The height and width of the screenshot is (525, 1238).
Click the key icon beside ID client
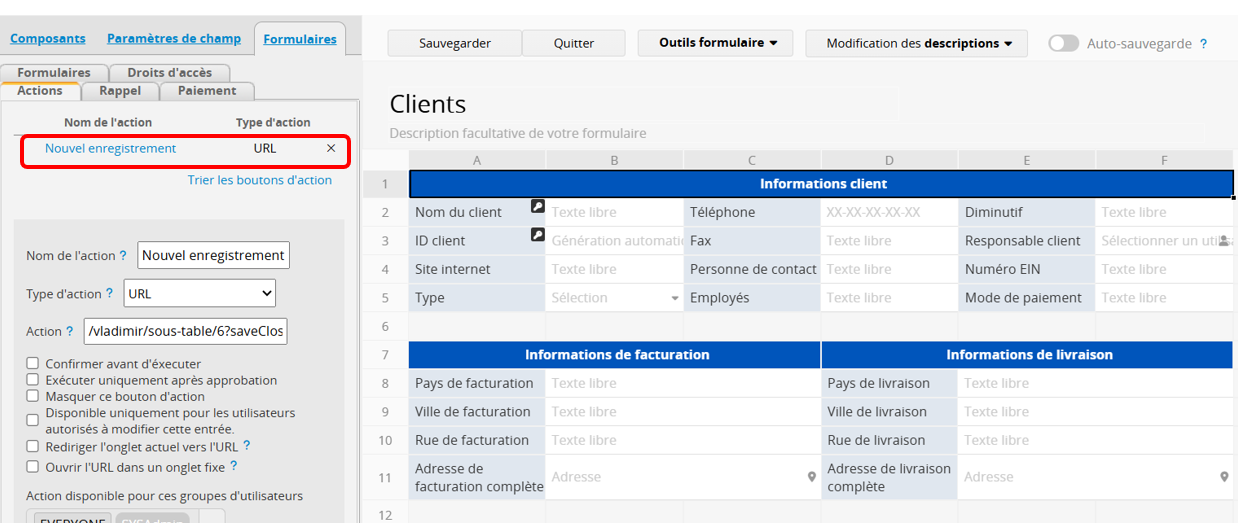tap(537, 235)
